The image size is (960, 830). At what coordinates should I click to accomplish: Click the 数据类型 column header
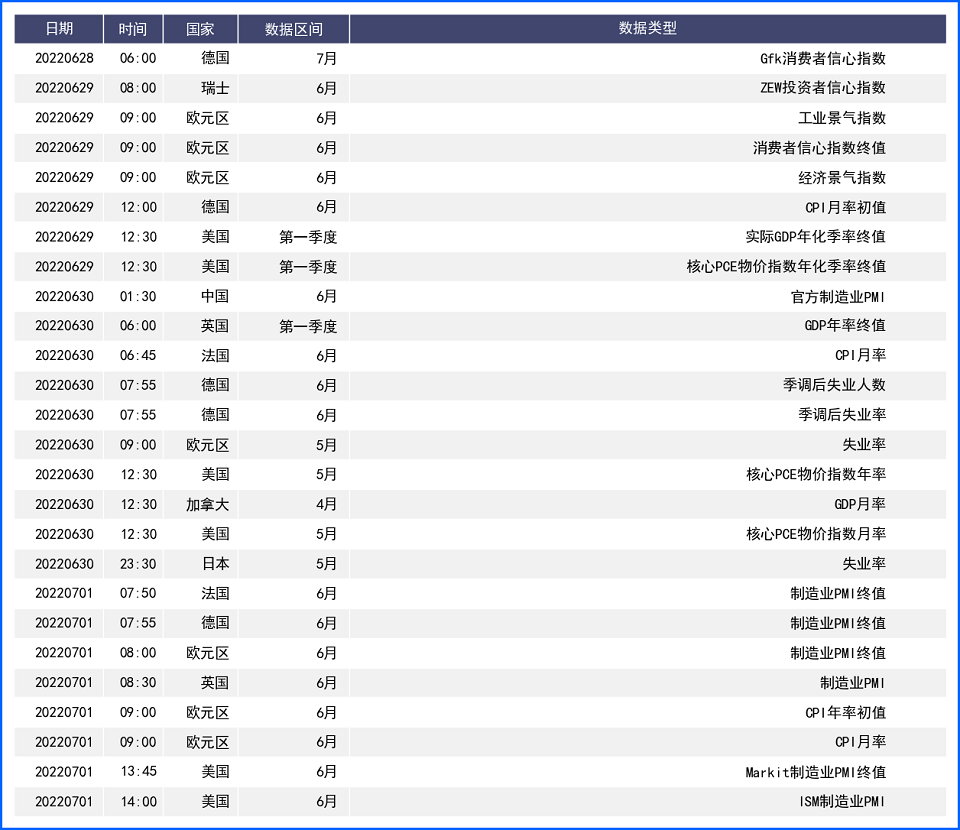(x=647, y=29)
